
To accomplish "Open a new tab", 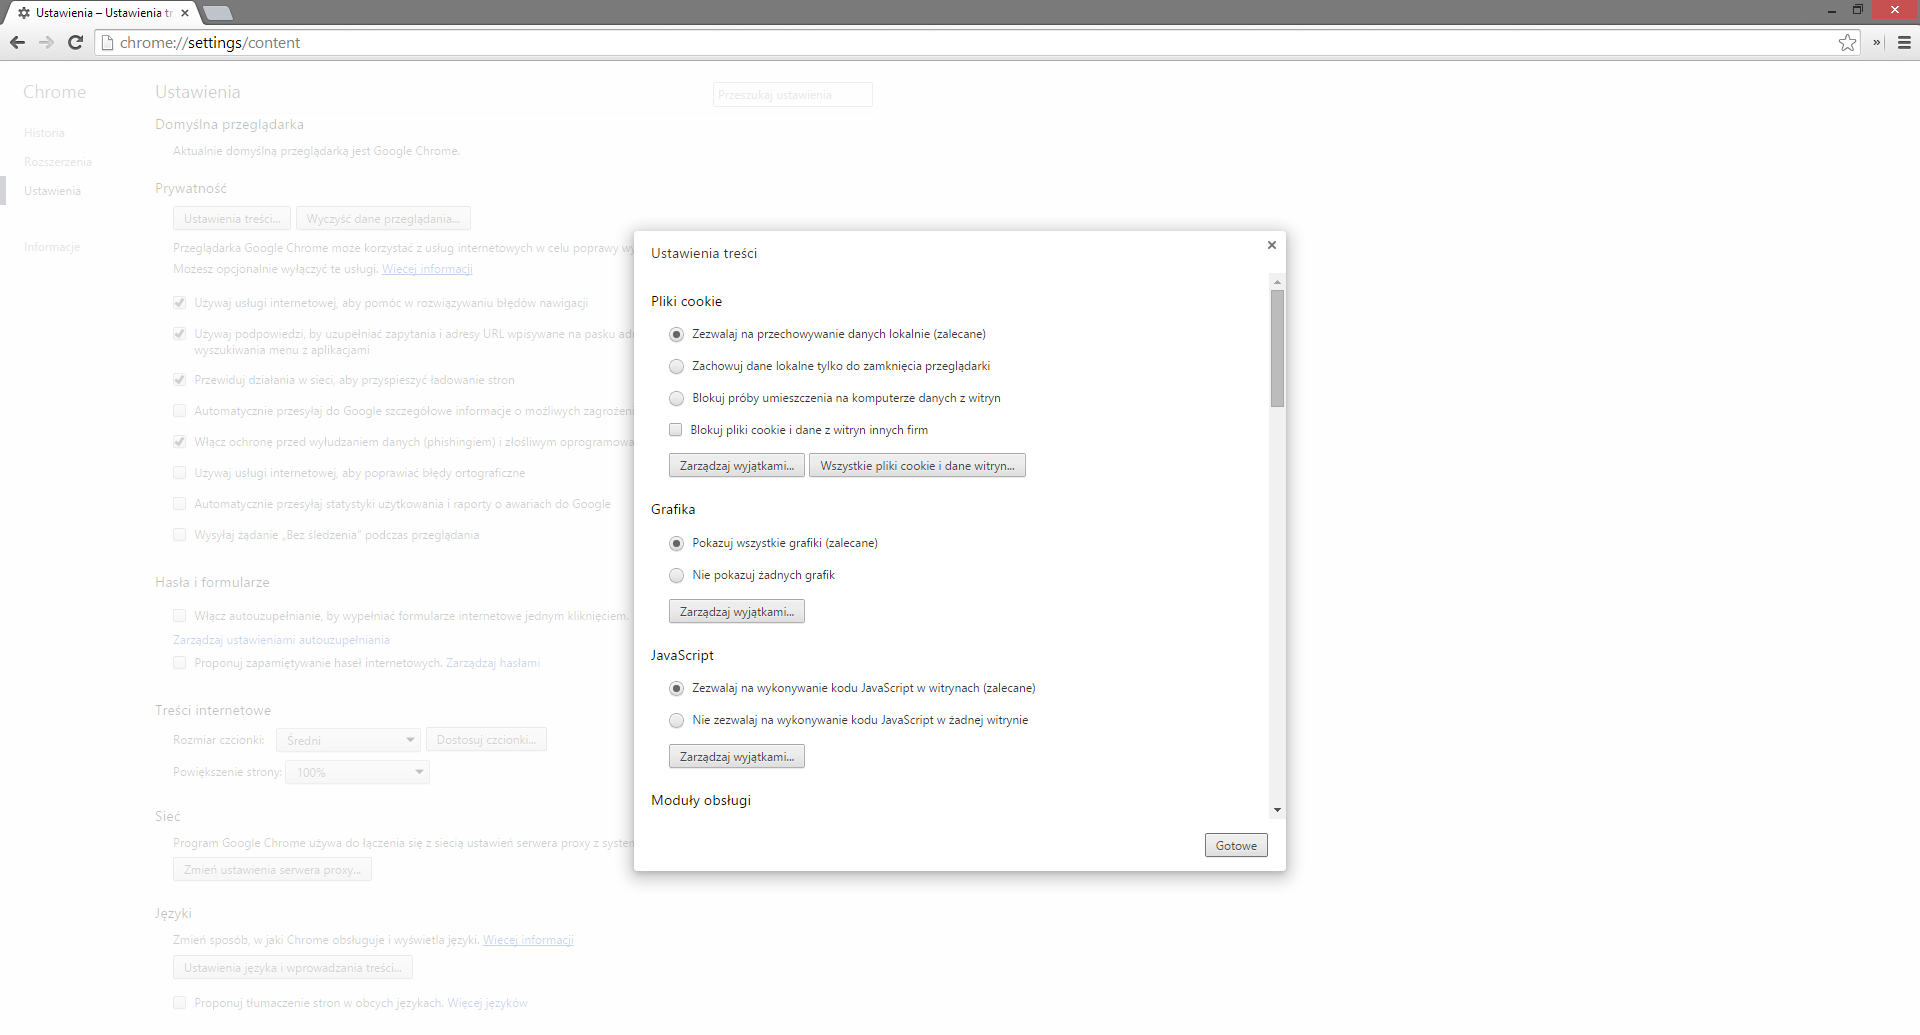I will [217, 13].
